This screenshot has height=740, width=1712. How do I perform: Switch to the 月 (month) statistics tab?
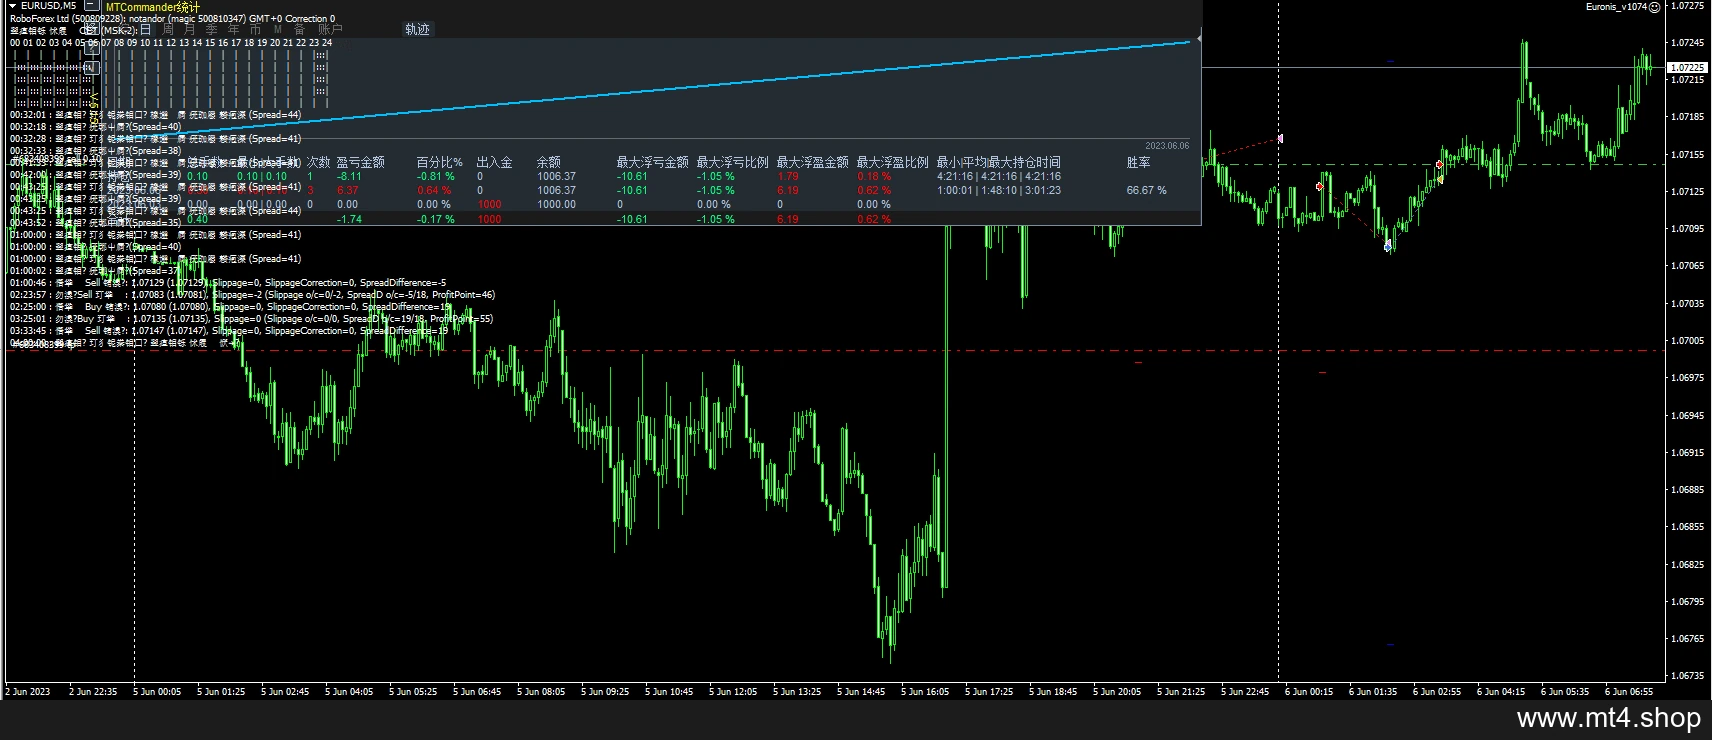point(190,30)
